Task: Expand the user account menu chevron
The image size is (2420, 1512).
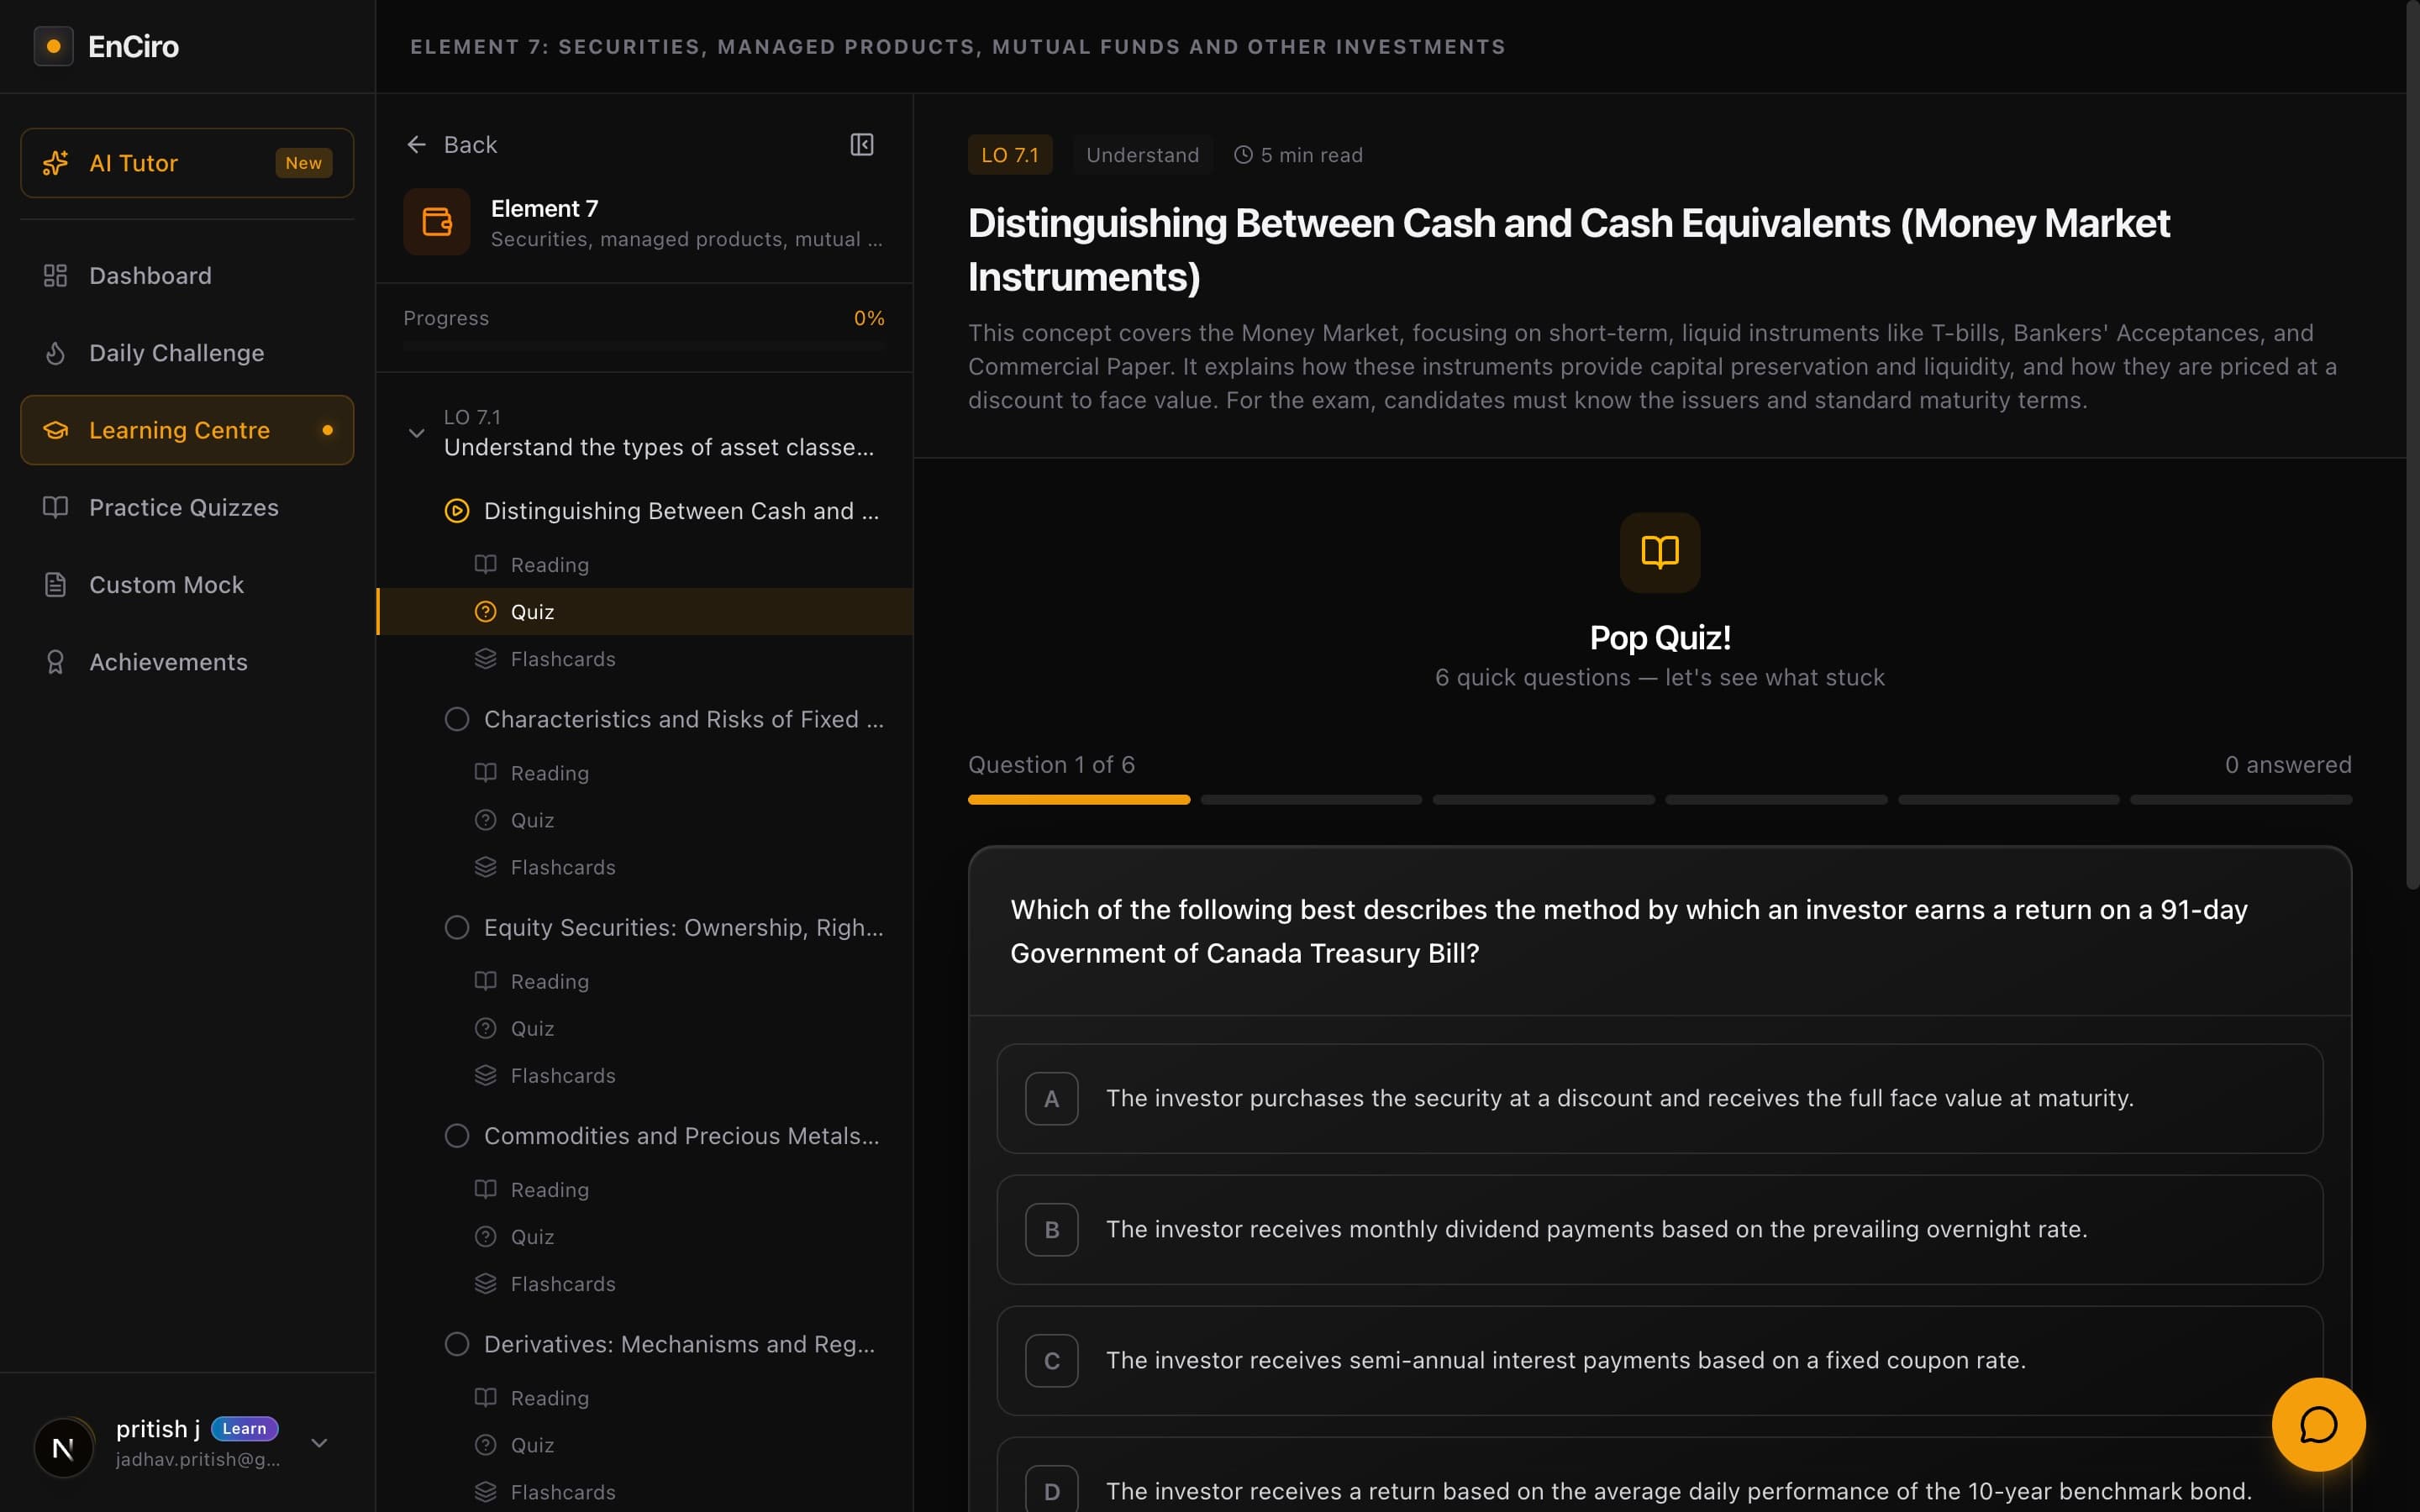Action: (319, 1443)
